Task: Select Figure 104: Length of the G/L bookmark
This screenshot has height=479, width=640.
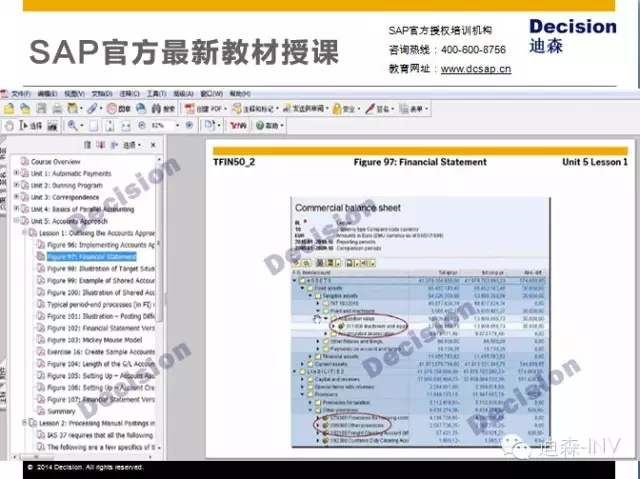Action: (x=101, y=364)
